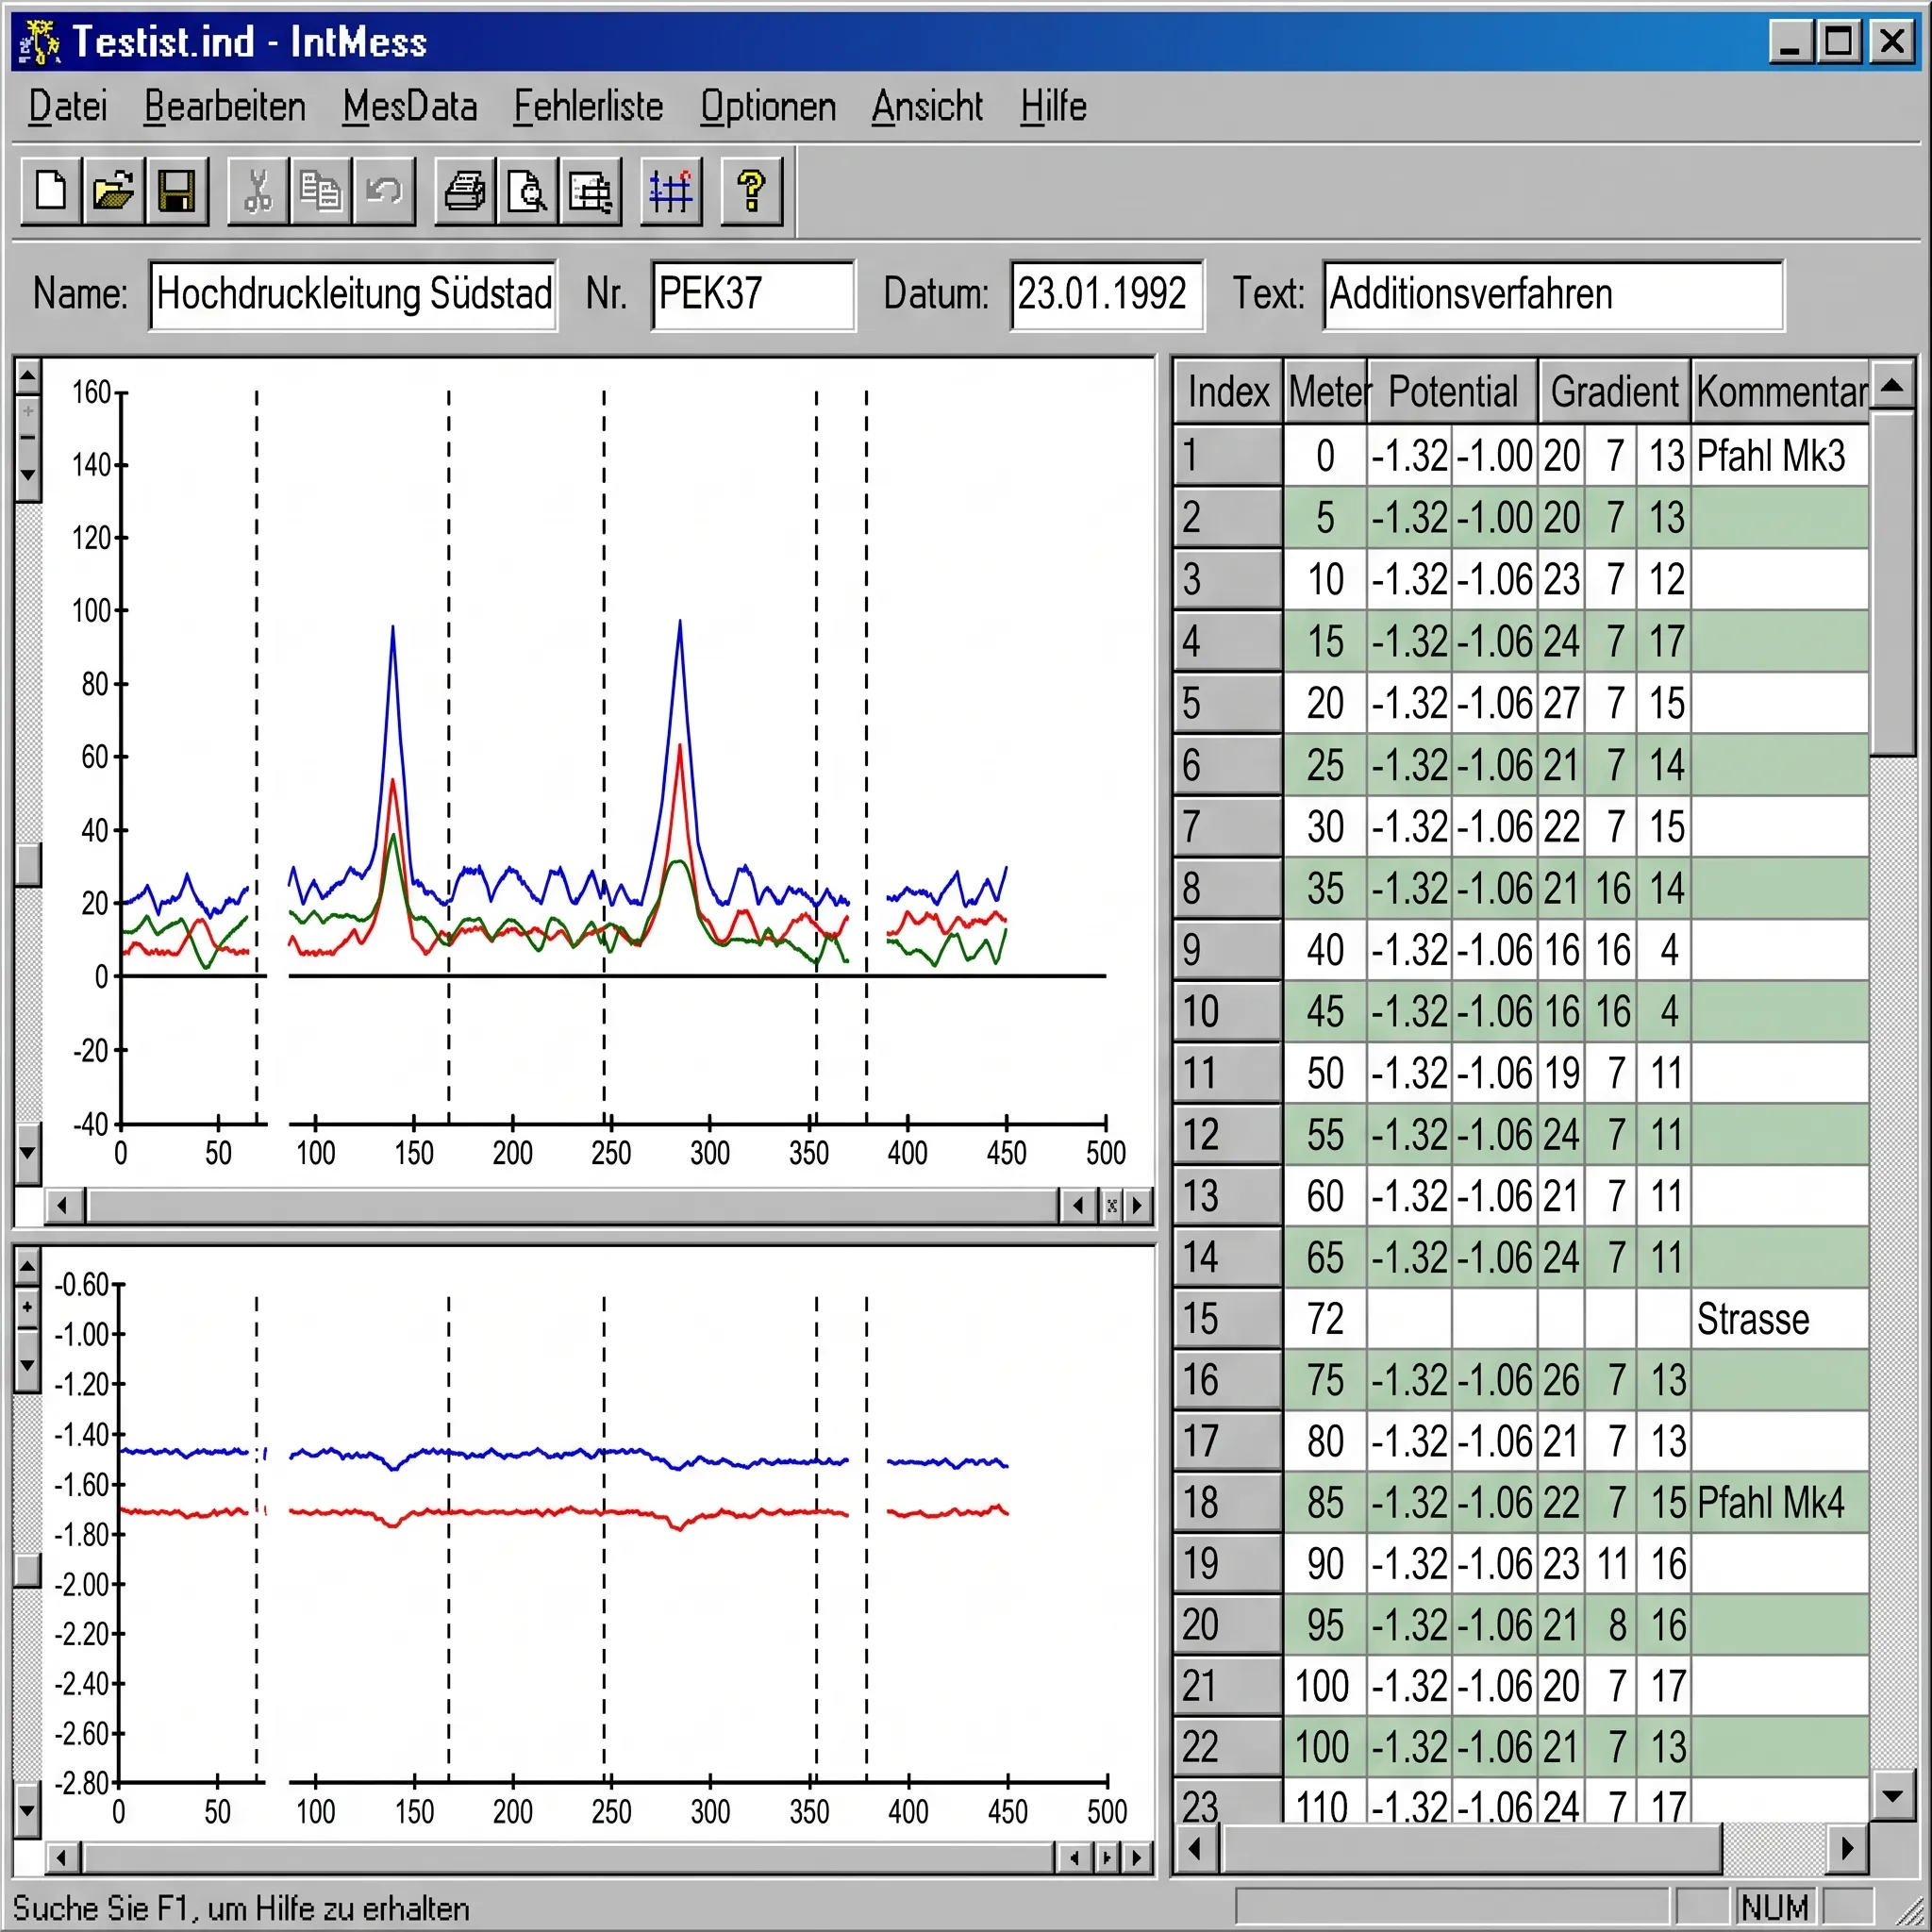The image size is (1932, 1932).
Task: Open the MesData menu
Action: [x=410, y=106]
